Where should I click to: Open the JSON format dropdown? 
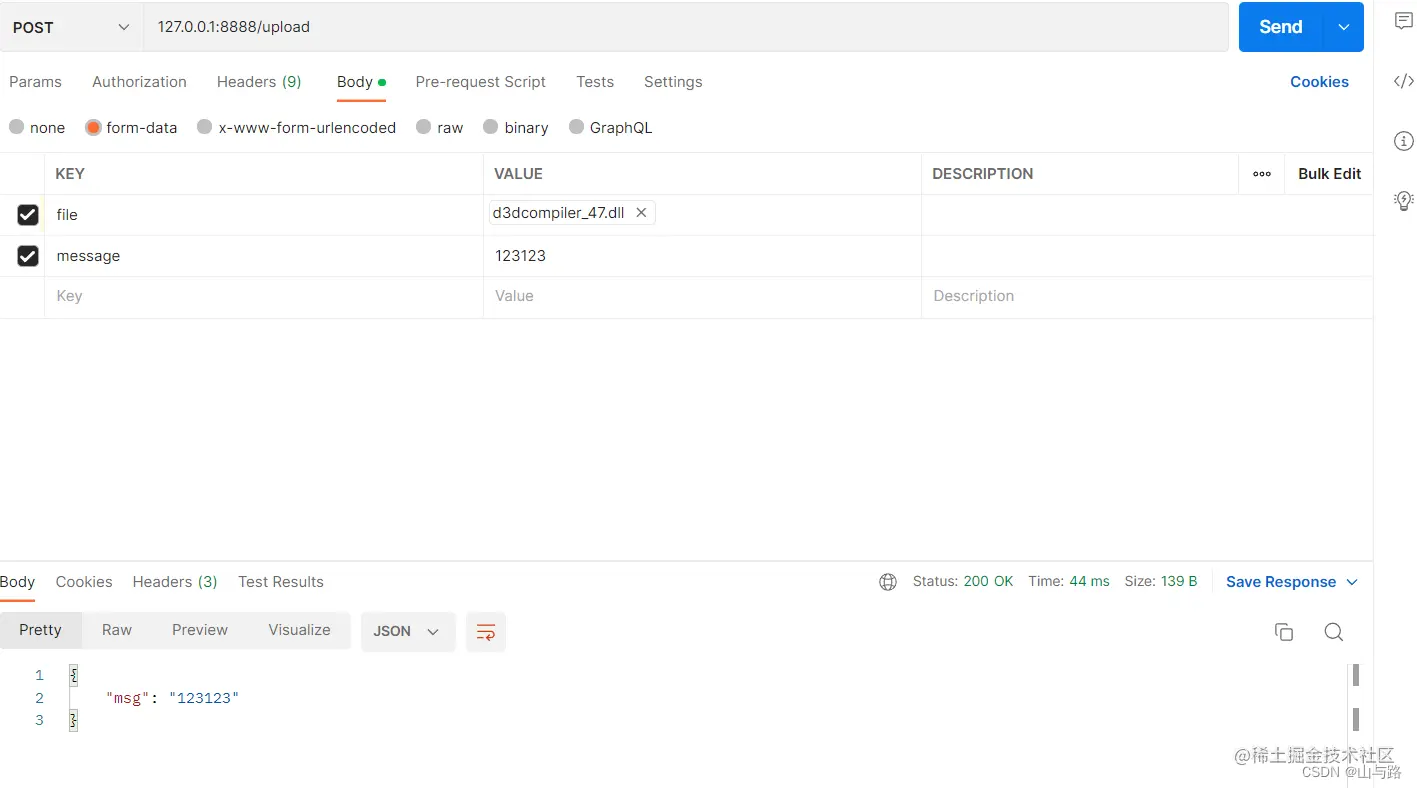tap(408, 632)
